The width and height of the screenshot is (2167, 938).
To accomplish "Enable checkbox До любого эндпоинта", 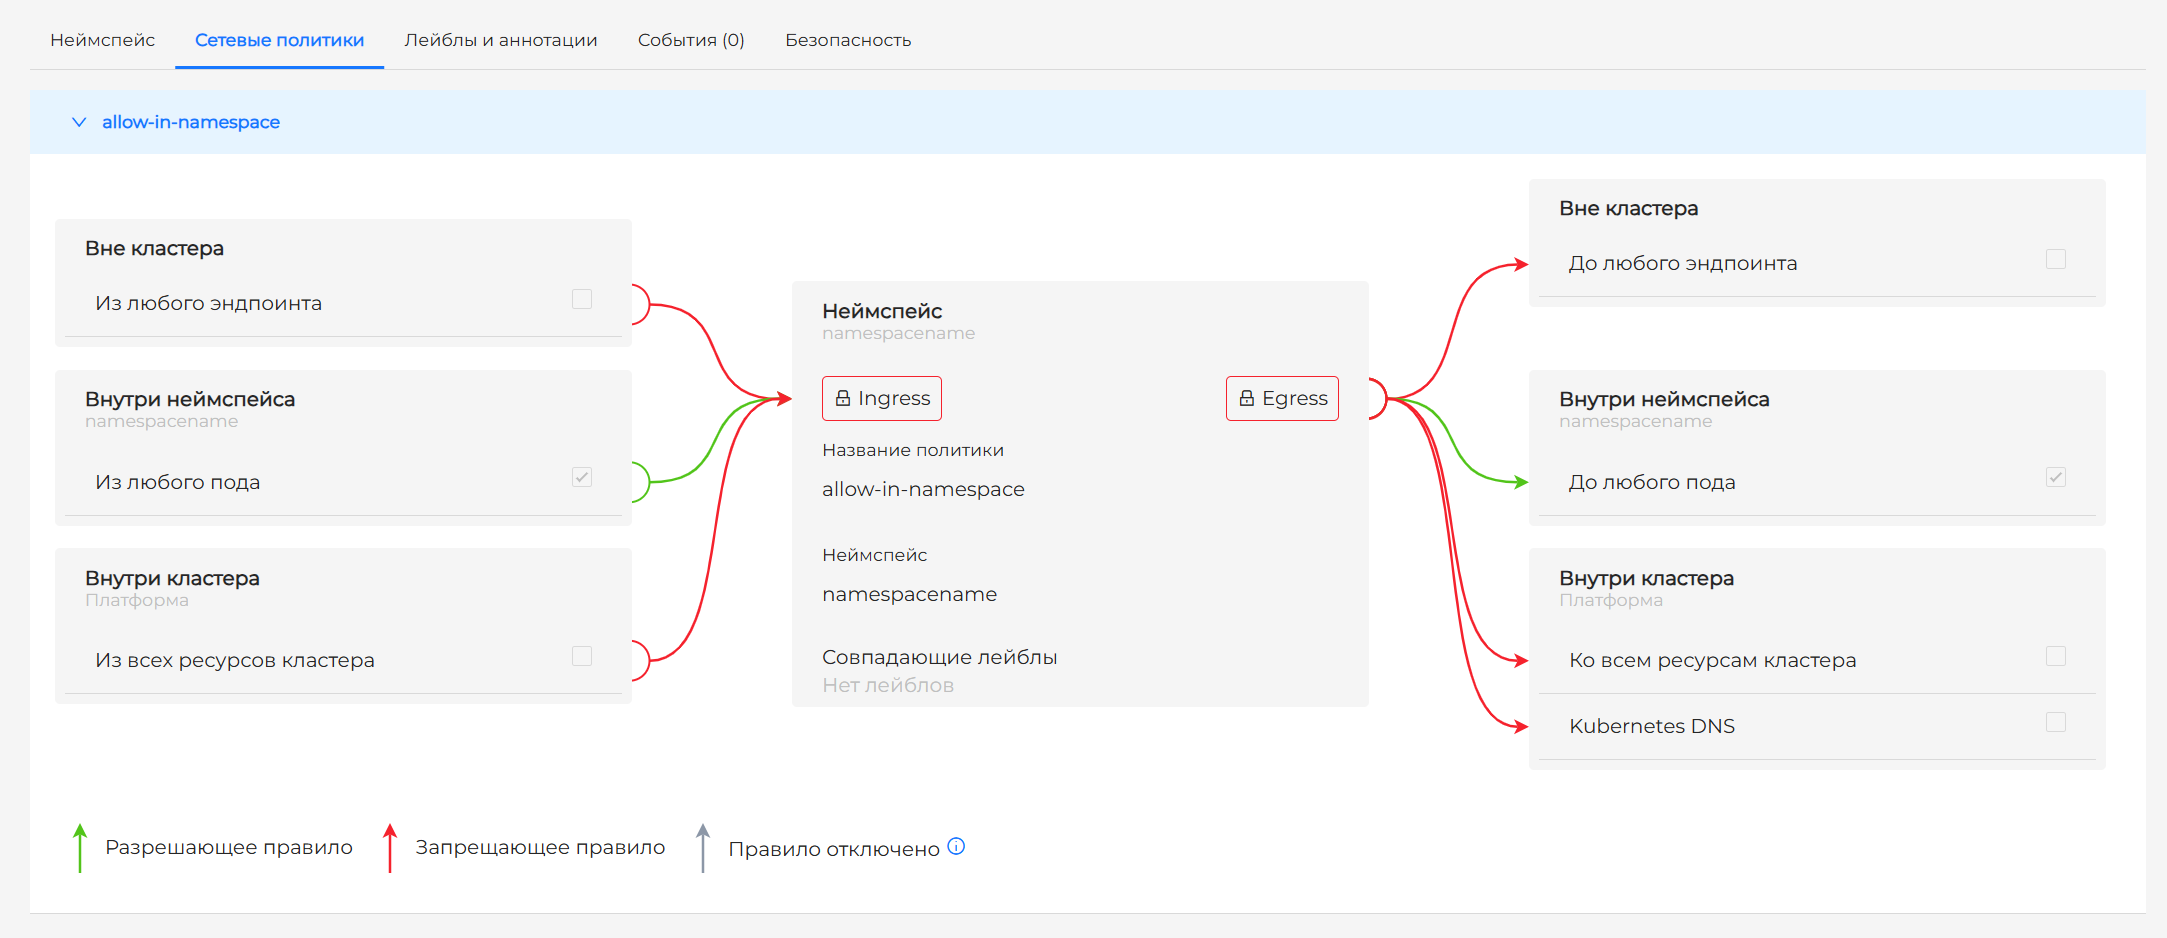I will point(2056,258).
